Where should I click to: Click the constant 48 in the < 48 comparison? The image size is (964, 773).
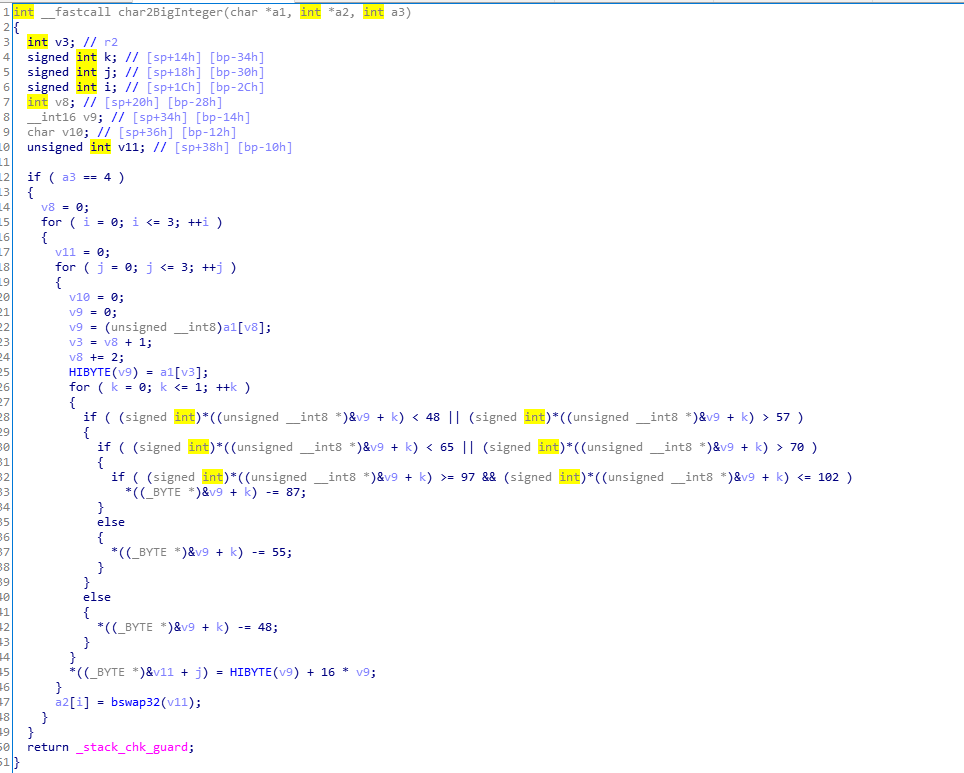[433, 418]
